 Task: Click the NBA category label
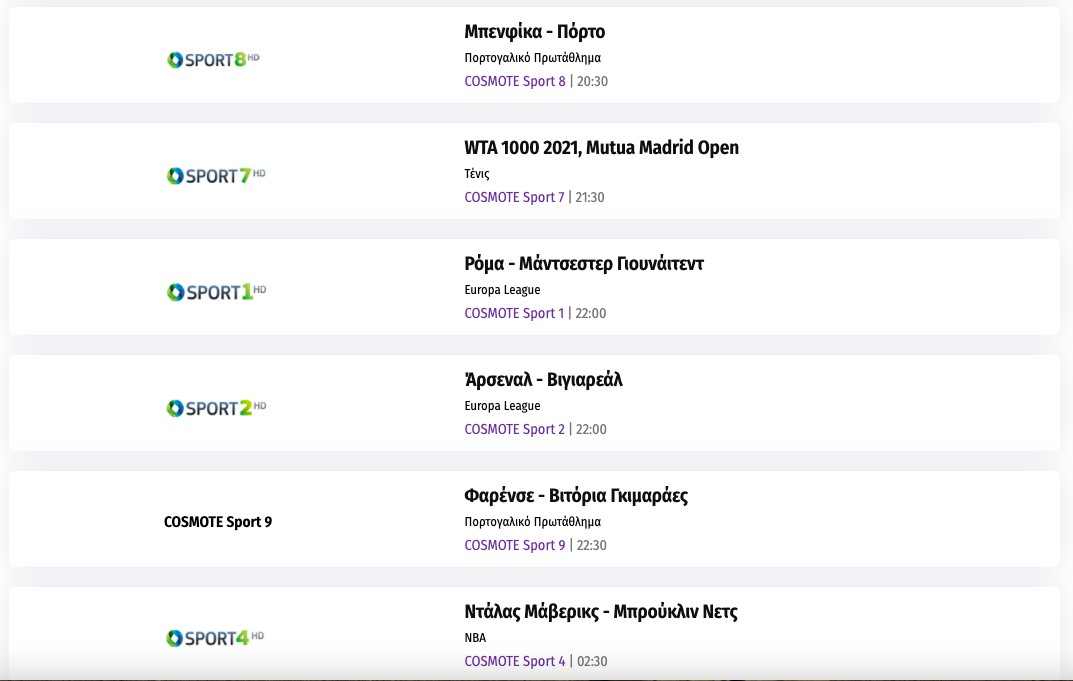(x=475, y=638)
